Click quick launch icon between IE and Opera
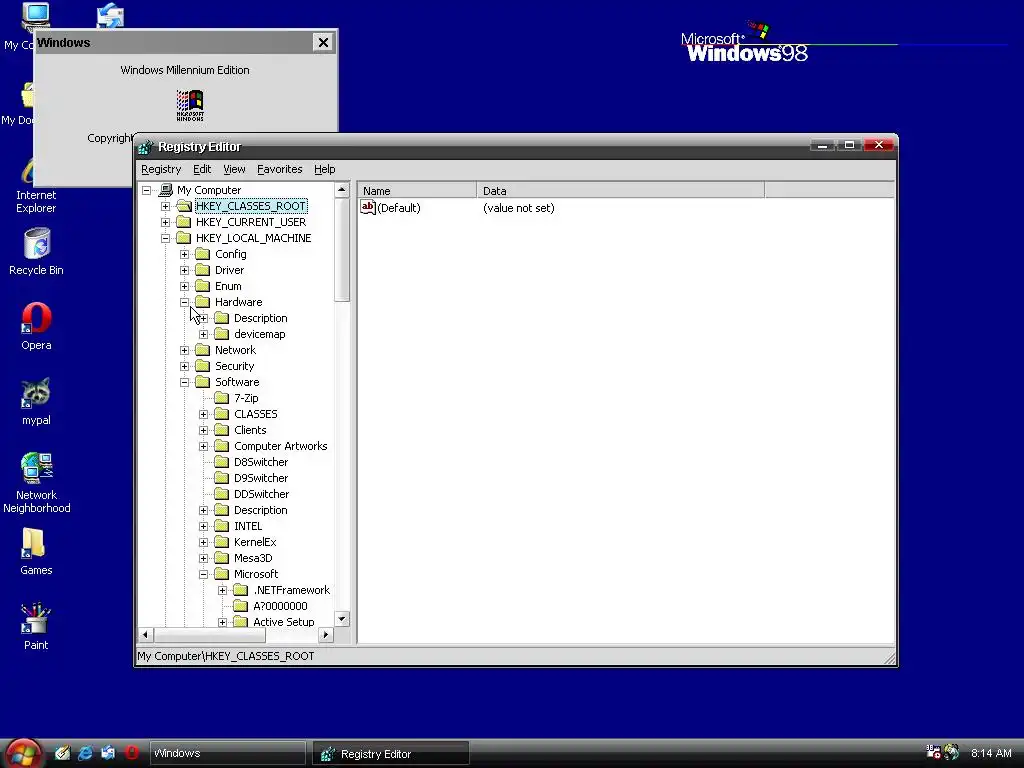This screenshot has width=1024, height=768. pyautogui.click(x=108, y=753)
